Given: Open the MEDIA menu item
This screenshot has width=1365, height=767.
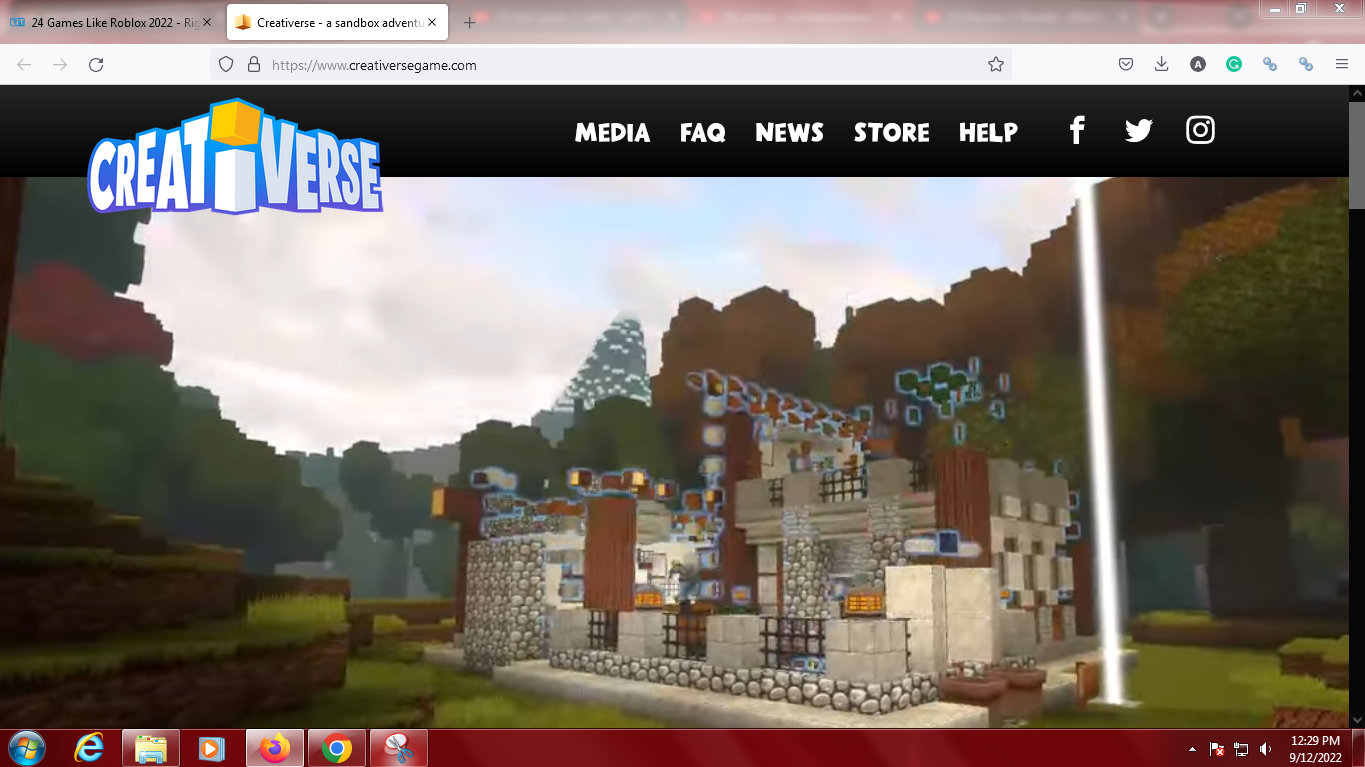Looking at the screenshot, I should tap(612, 133).
